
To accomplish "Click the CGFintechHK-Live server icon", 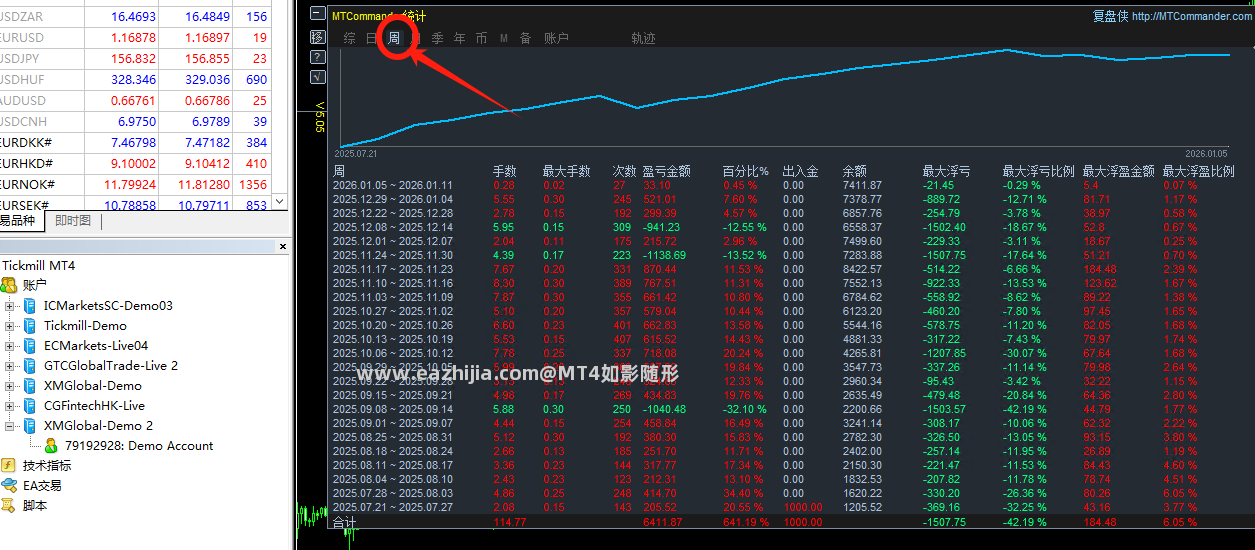I will click(x=30, y=405).
